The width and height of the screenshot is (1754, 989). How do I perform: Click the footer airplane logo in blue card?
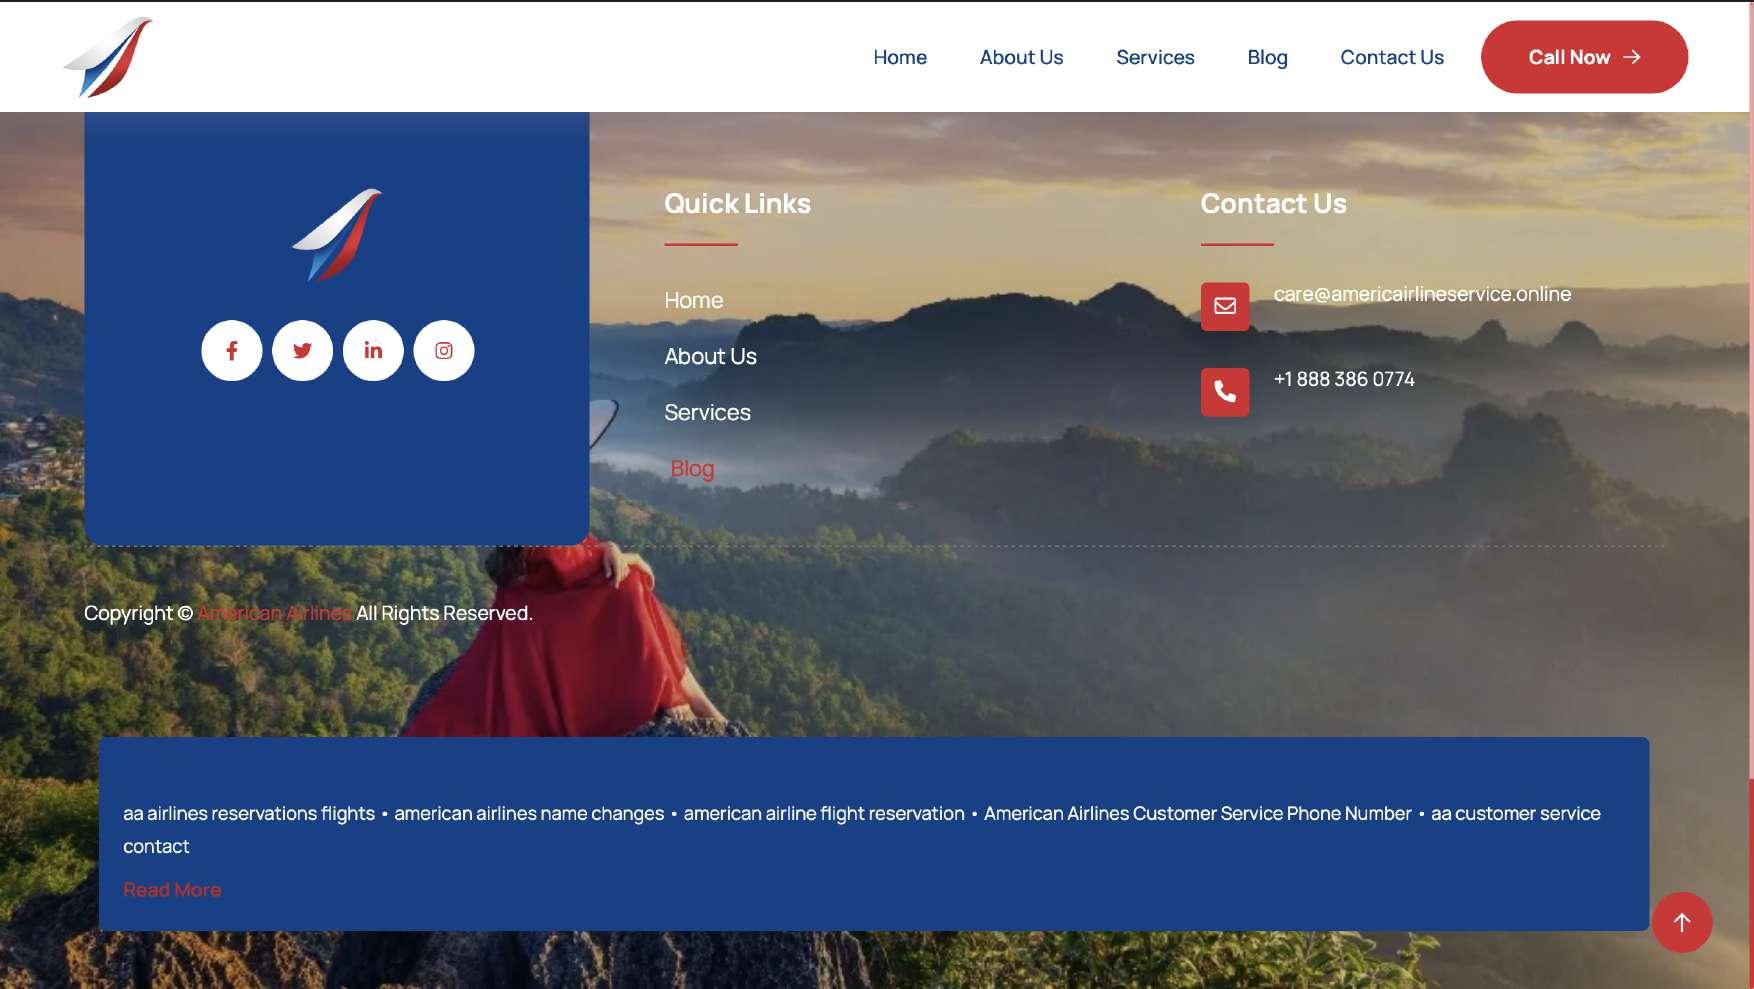pos(337,235)
